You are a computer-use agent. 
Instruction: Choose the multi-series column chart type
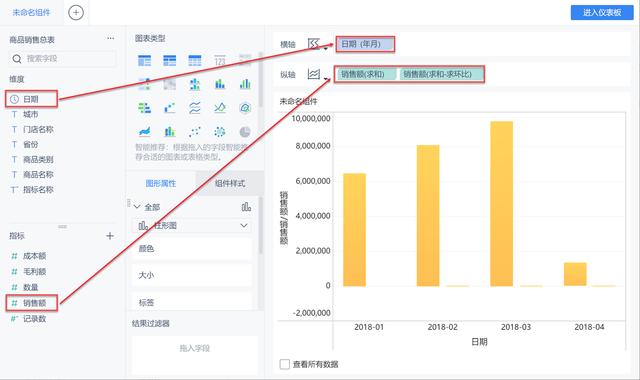coord(245,84)
